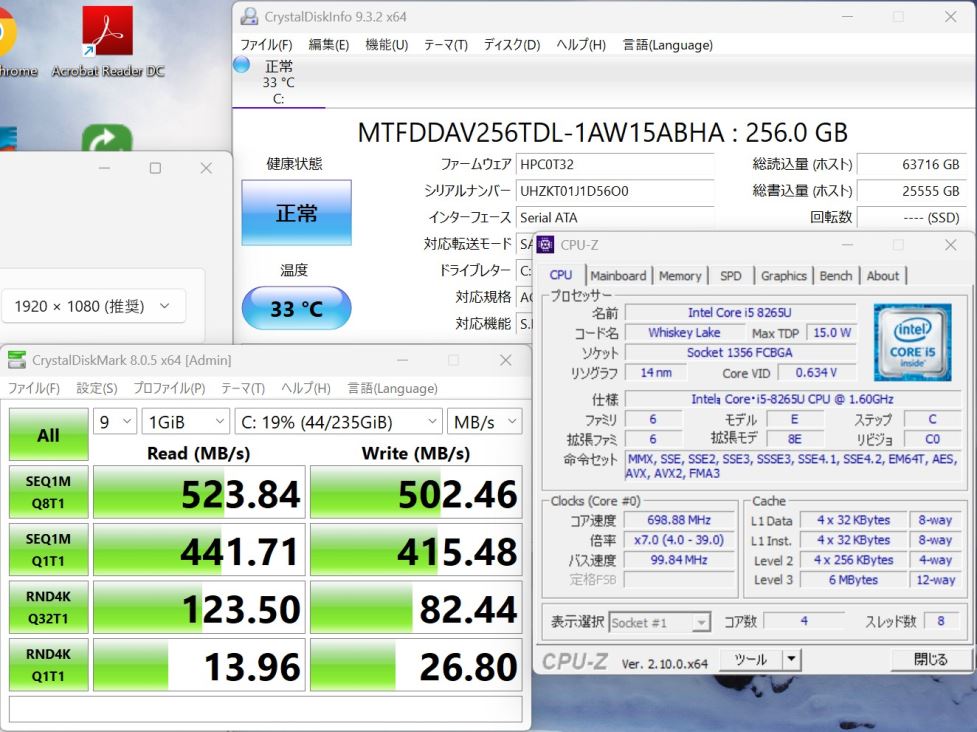This screenshot has height=732, width=977.
Task: Open Acrobat Reader DC desktop shortcut
Action: click(x=107, y=41)
